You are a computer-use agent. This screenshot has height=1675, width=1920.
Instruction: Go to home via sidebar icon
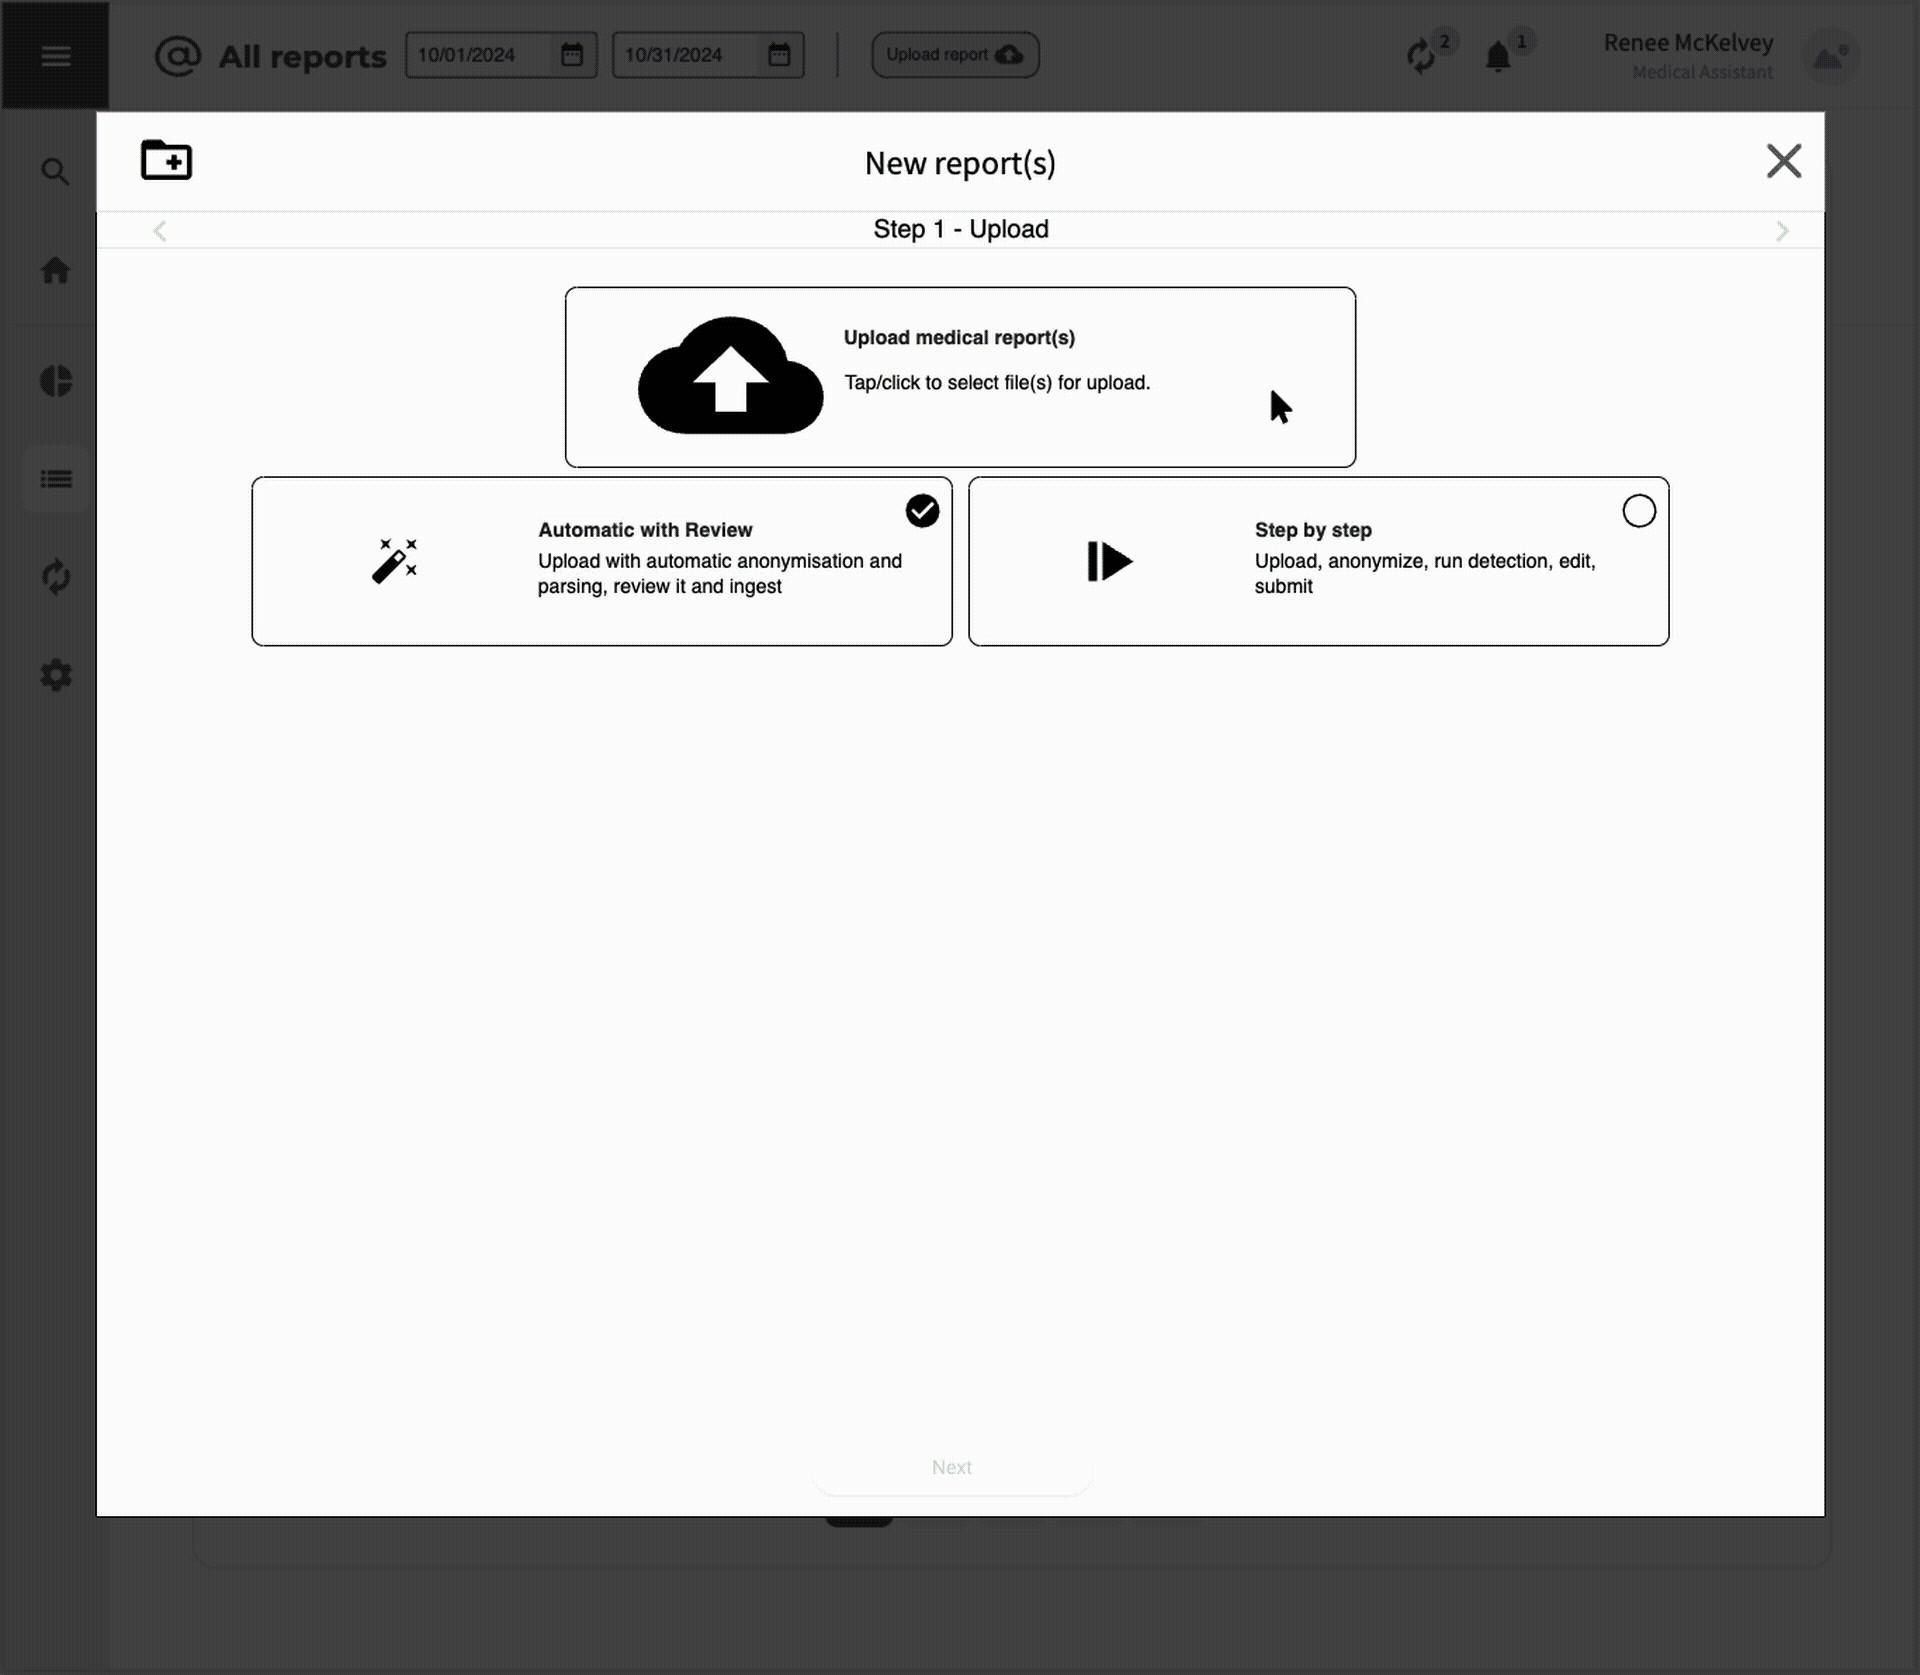tap(55, 270)
